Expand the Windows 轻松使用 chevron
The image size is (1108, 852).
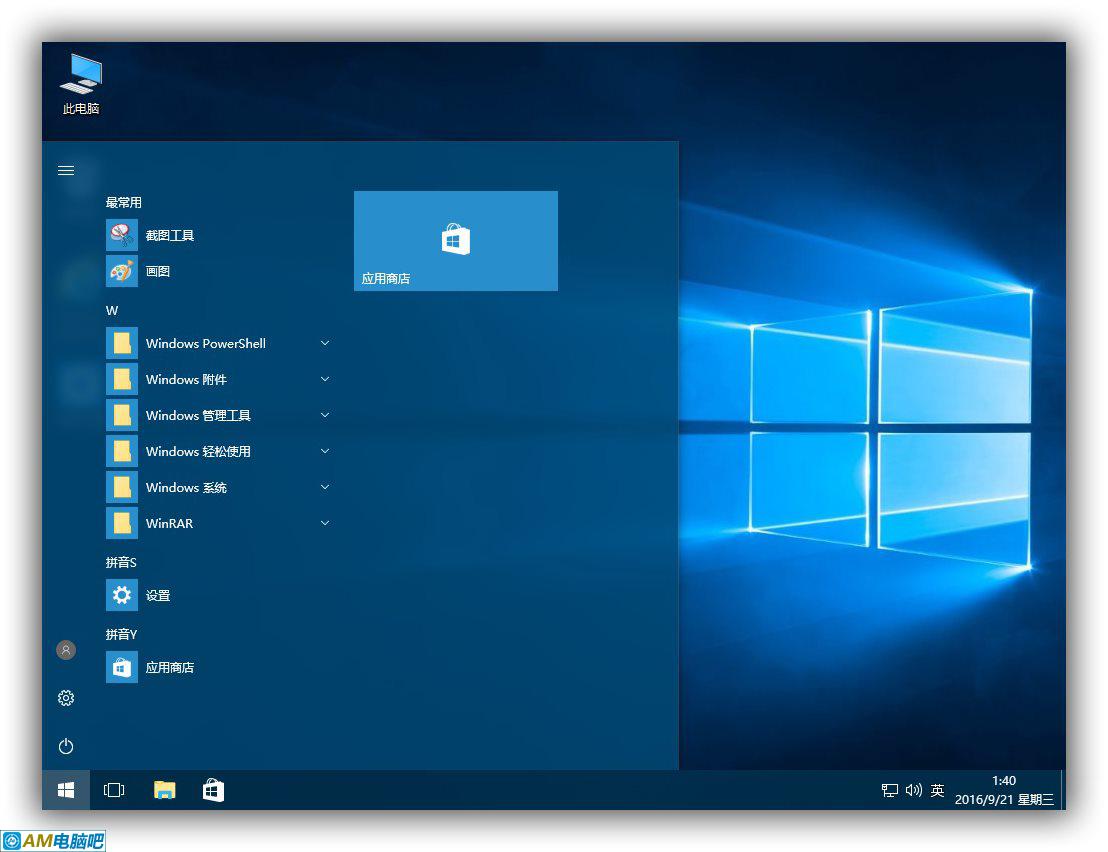[x=325, y=451]
